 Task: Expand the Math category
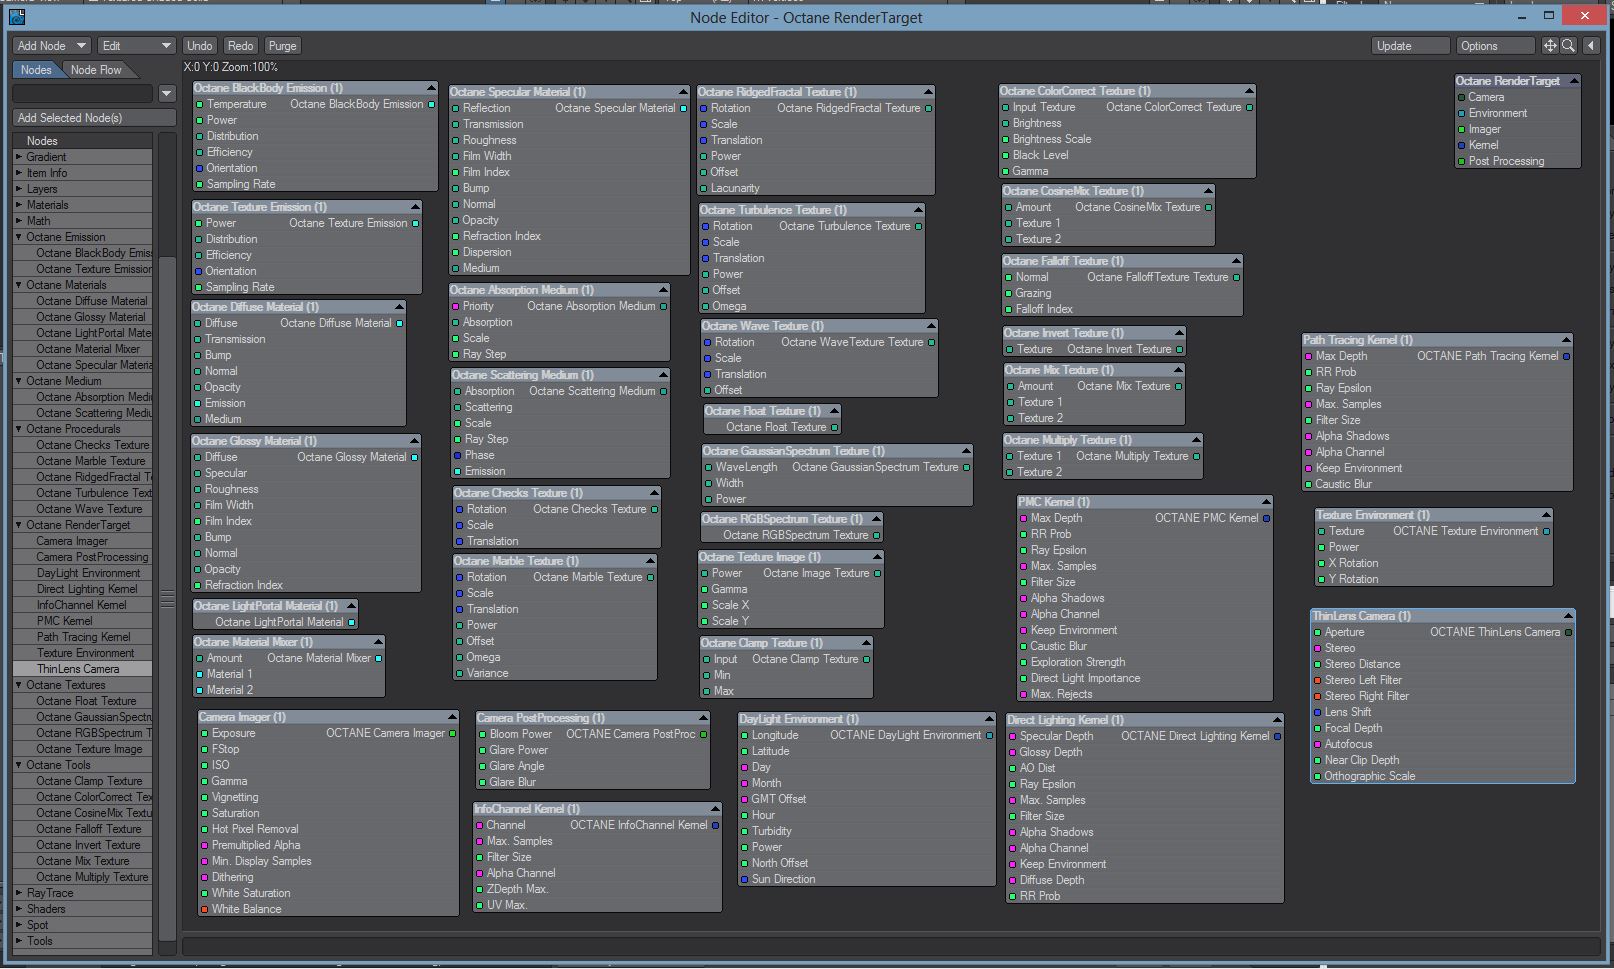click(x=19, y=221)
